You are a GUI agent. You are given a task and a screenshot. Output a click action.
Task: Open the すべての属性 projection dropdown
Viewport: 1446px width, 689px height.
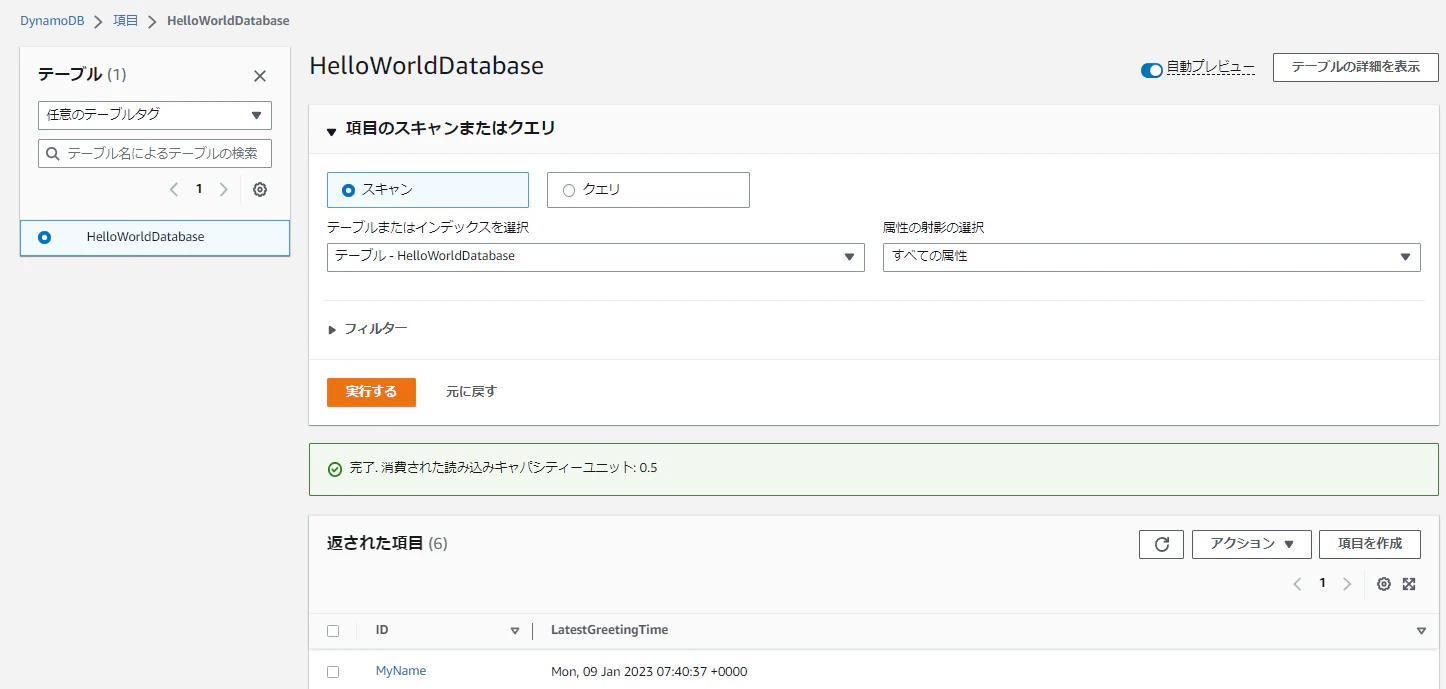tap(1152, 257)
